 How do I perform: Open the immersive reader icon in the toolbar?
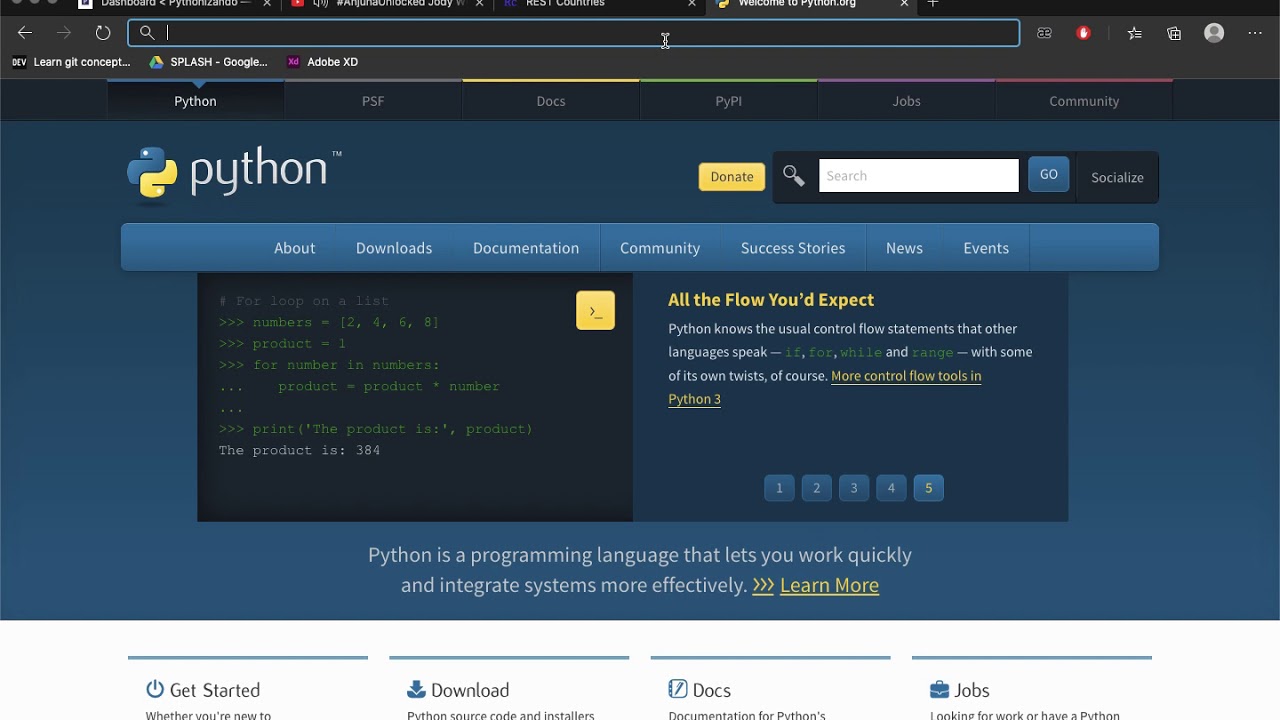[1044, 33]
